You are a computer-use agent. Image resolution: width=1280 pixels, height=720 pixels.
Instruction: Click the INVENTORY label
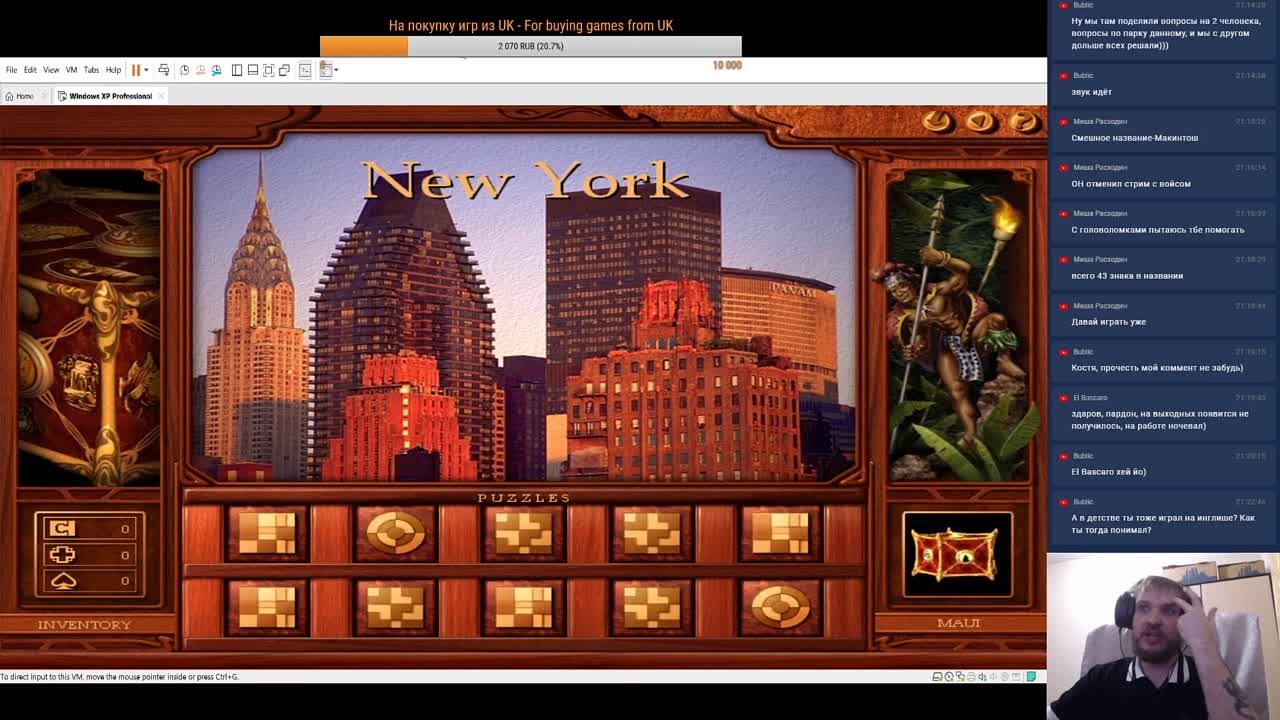tap(84, 625)
